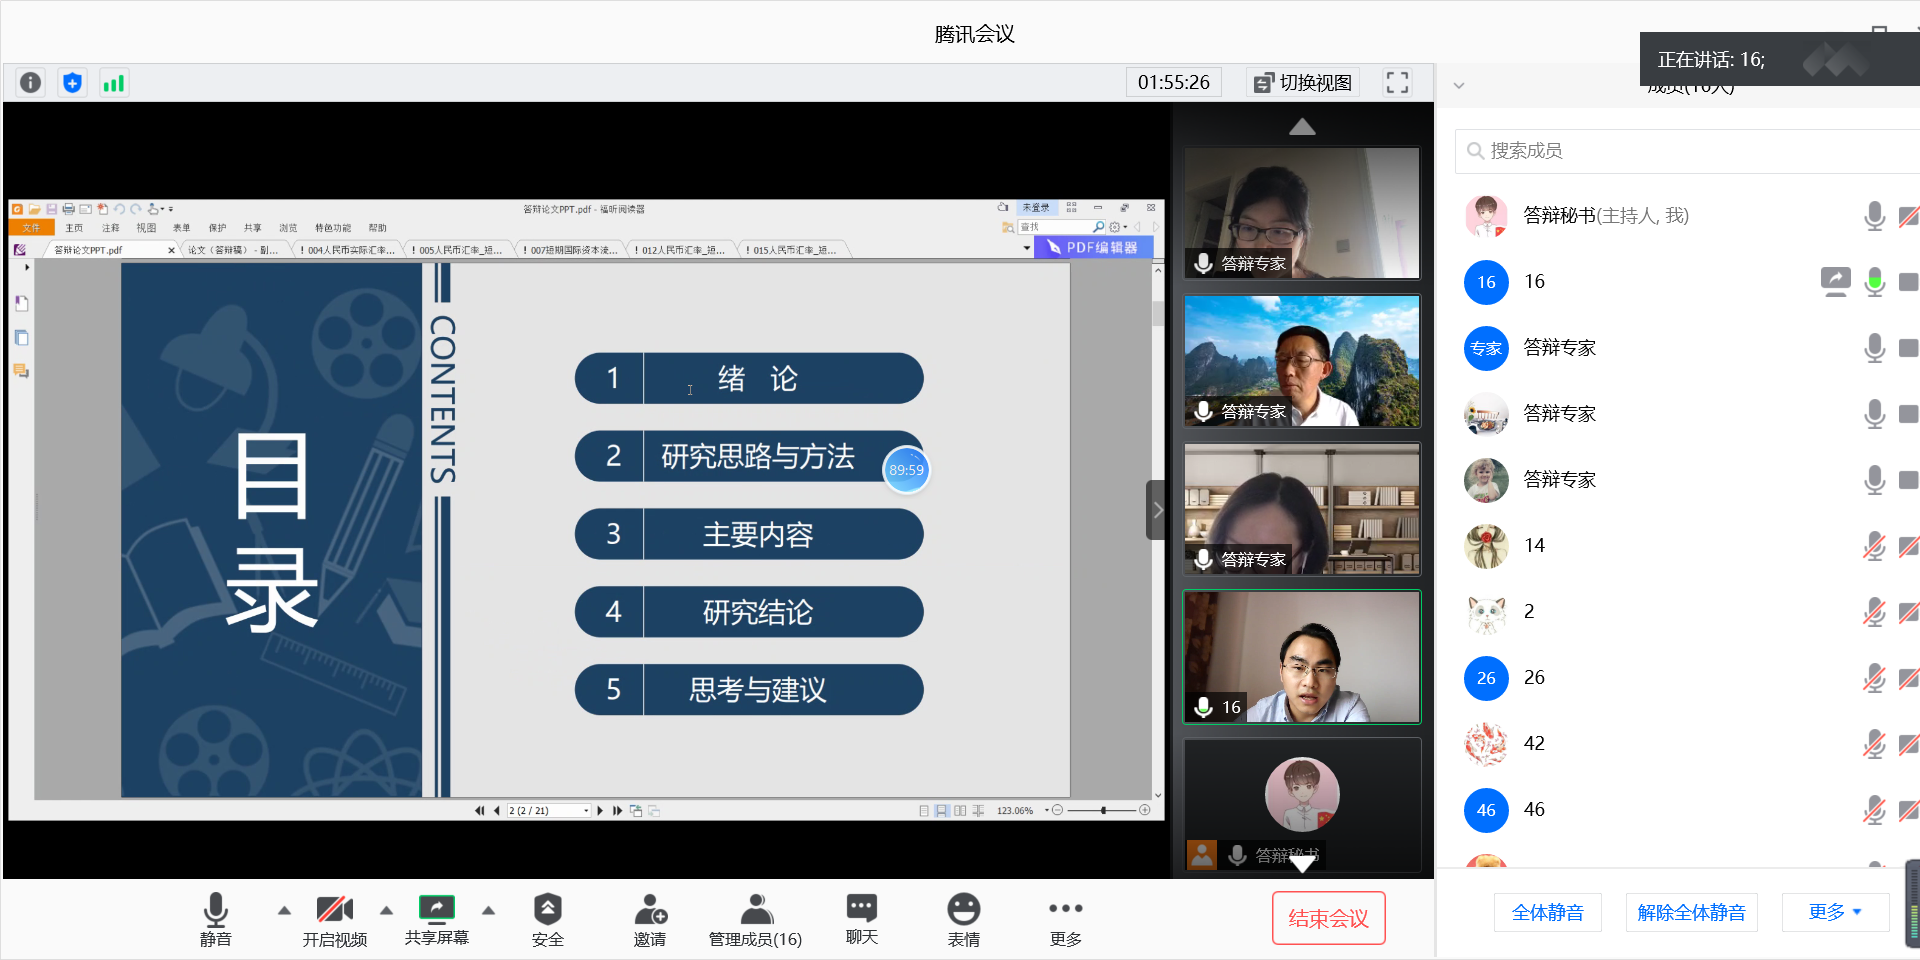This screenshot has height=960, width=1920.
Task: Click the End Meeting (结束会议) button
Action: point(1328,918)
